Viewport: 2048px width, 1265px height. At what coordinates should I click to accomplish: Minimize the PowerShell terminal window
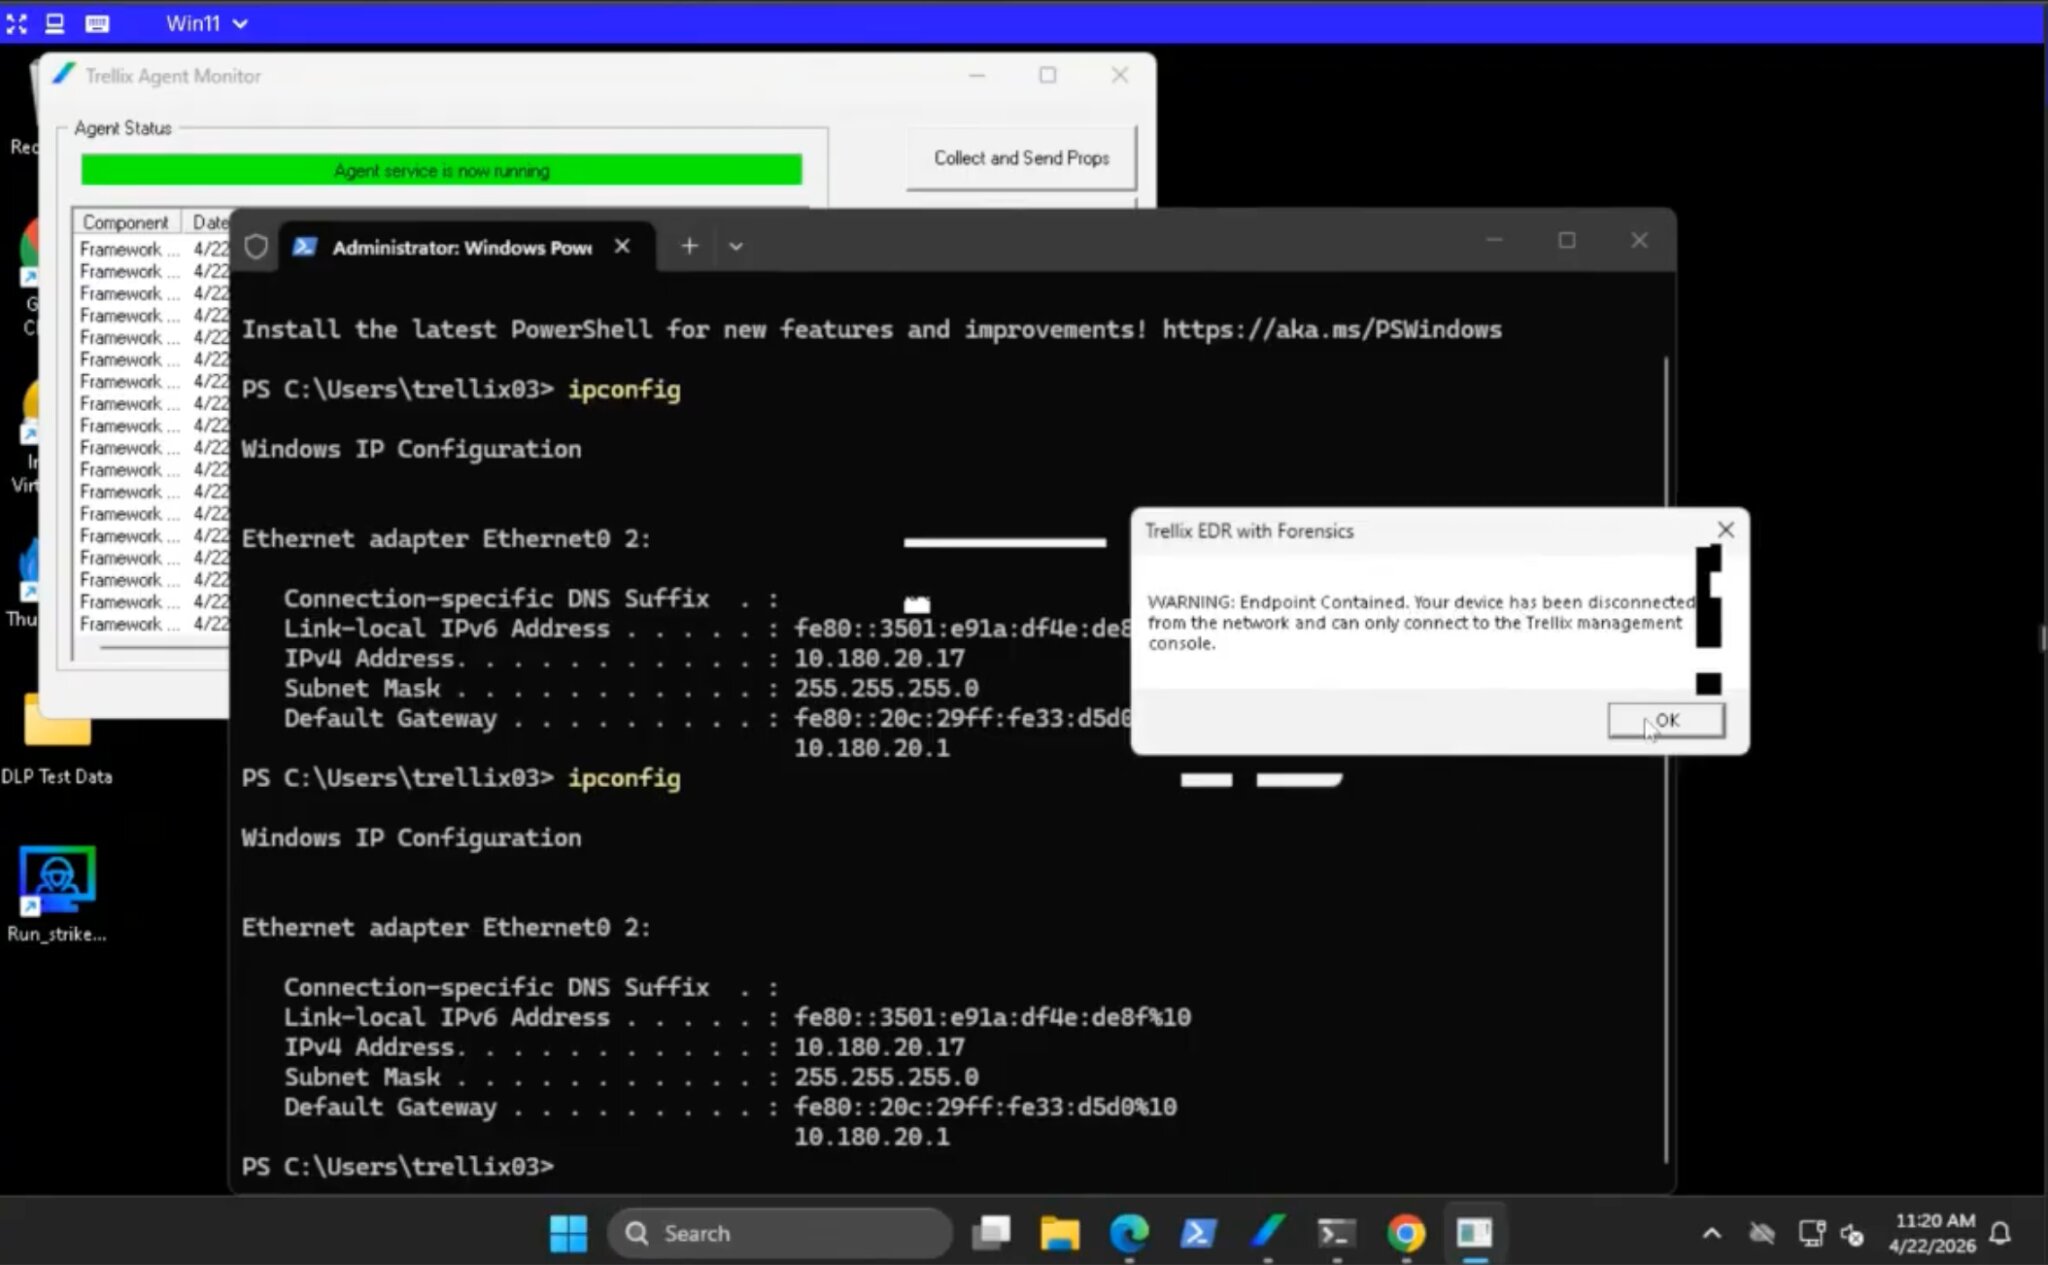pyautogui.click(x=1495, y=240)
